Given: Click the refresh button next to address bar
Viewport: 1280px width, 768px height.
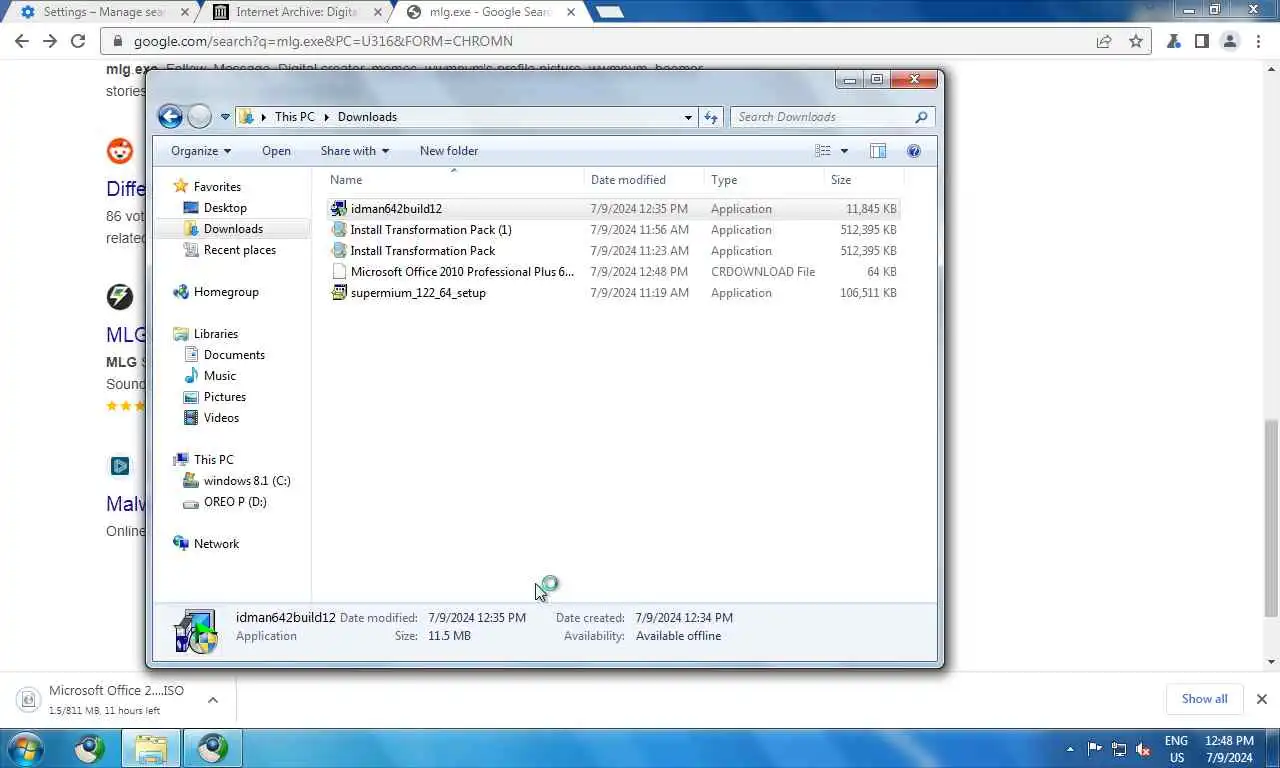Looking at the screenshot, I should (711, 117).
